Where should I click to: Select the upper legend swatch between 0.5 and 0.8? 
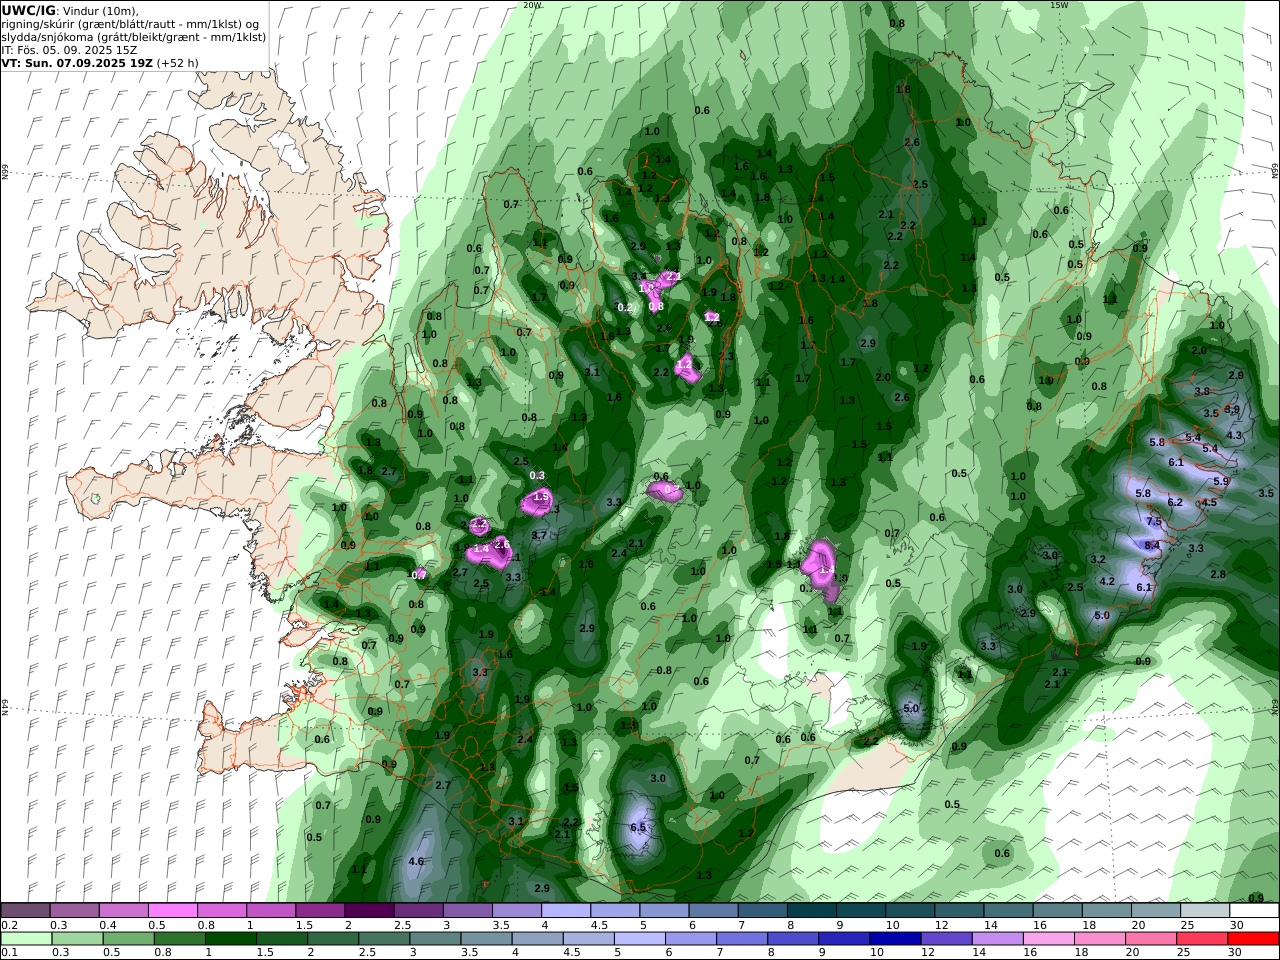coord(173,911)
